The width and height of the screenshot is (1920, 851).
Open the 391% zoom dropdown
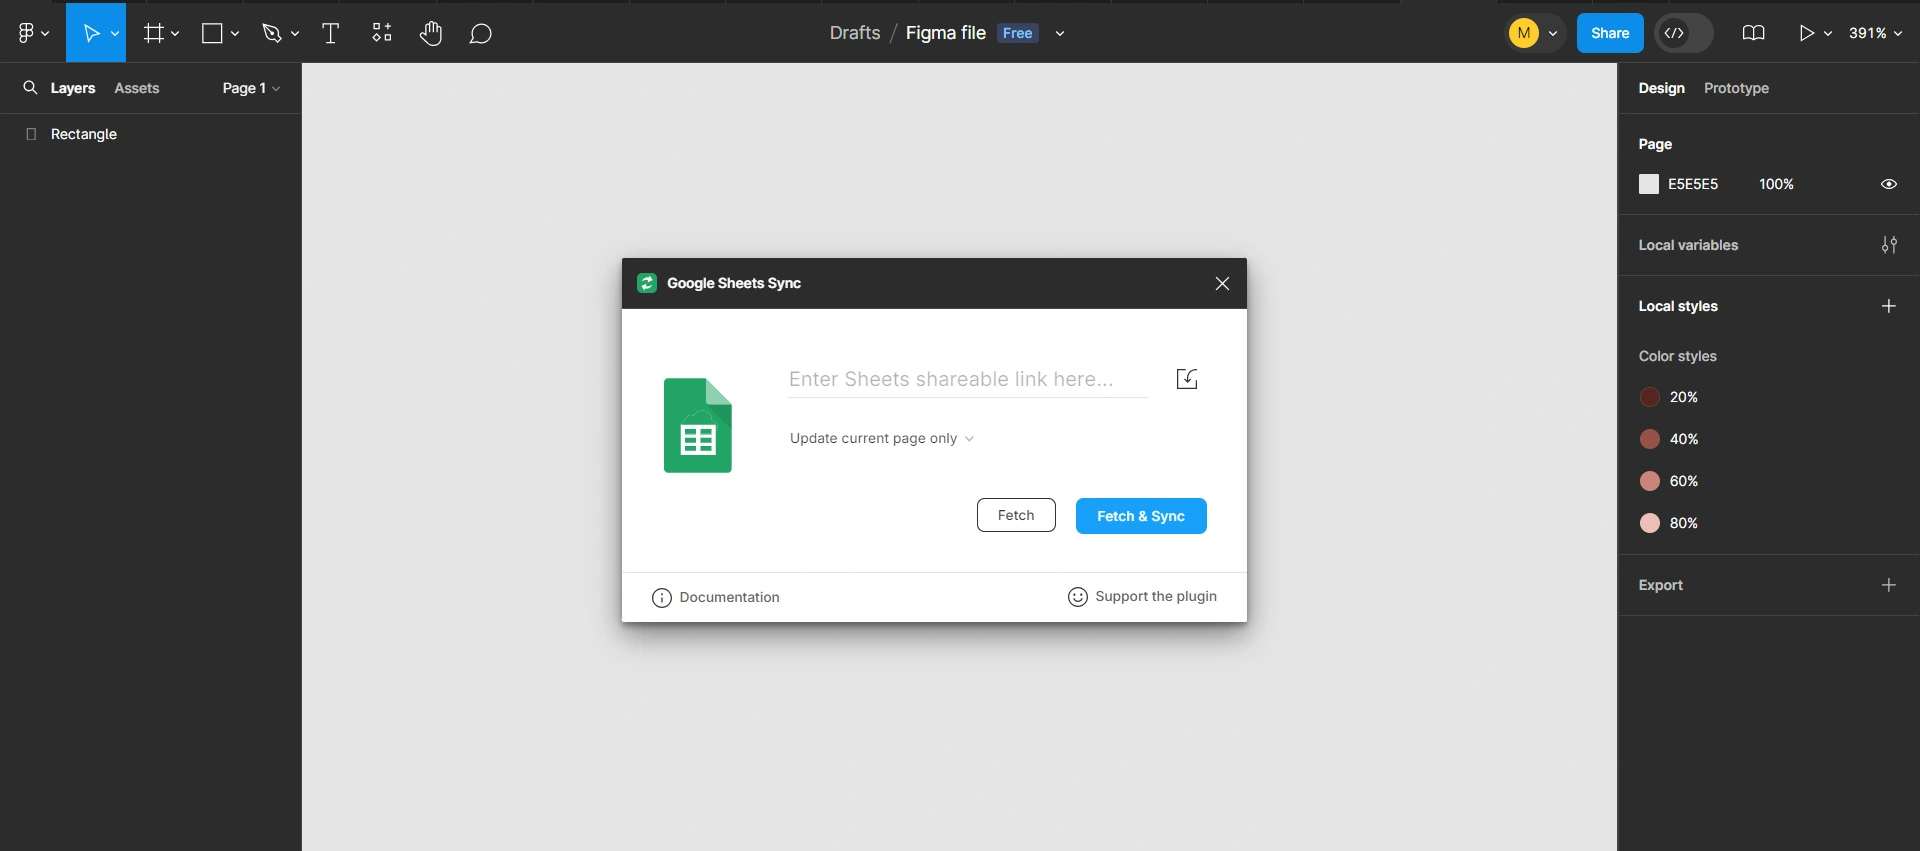(x=1875, y=33)
